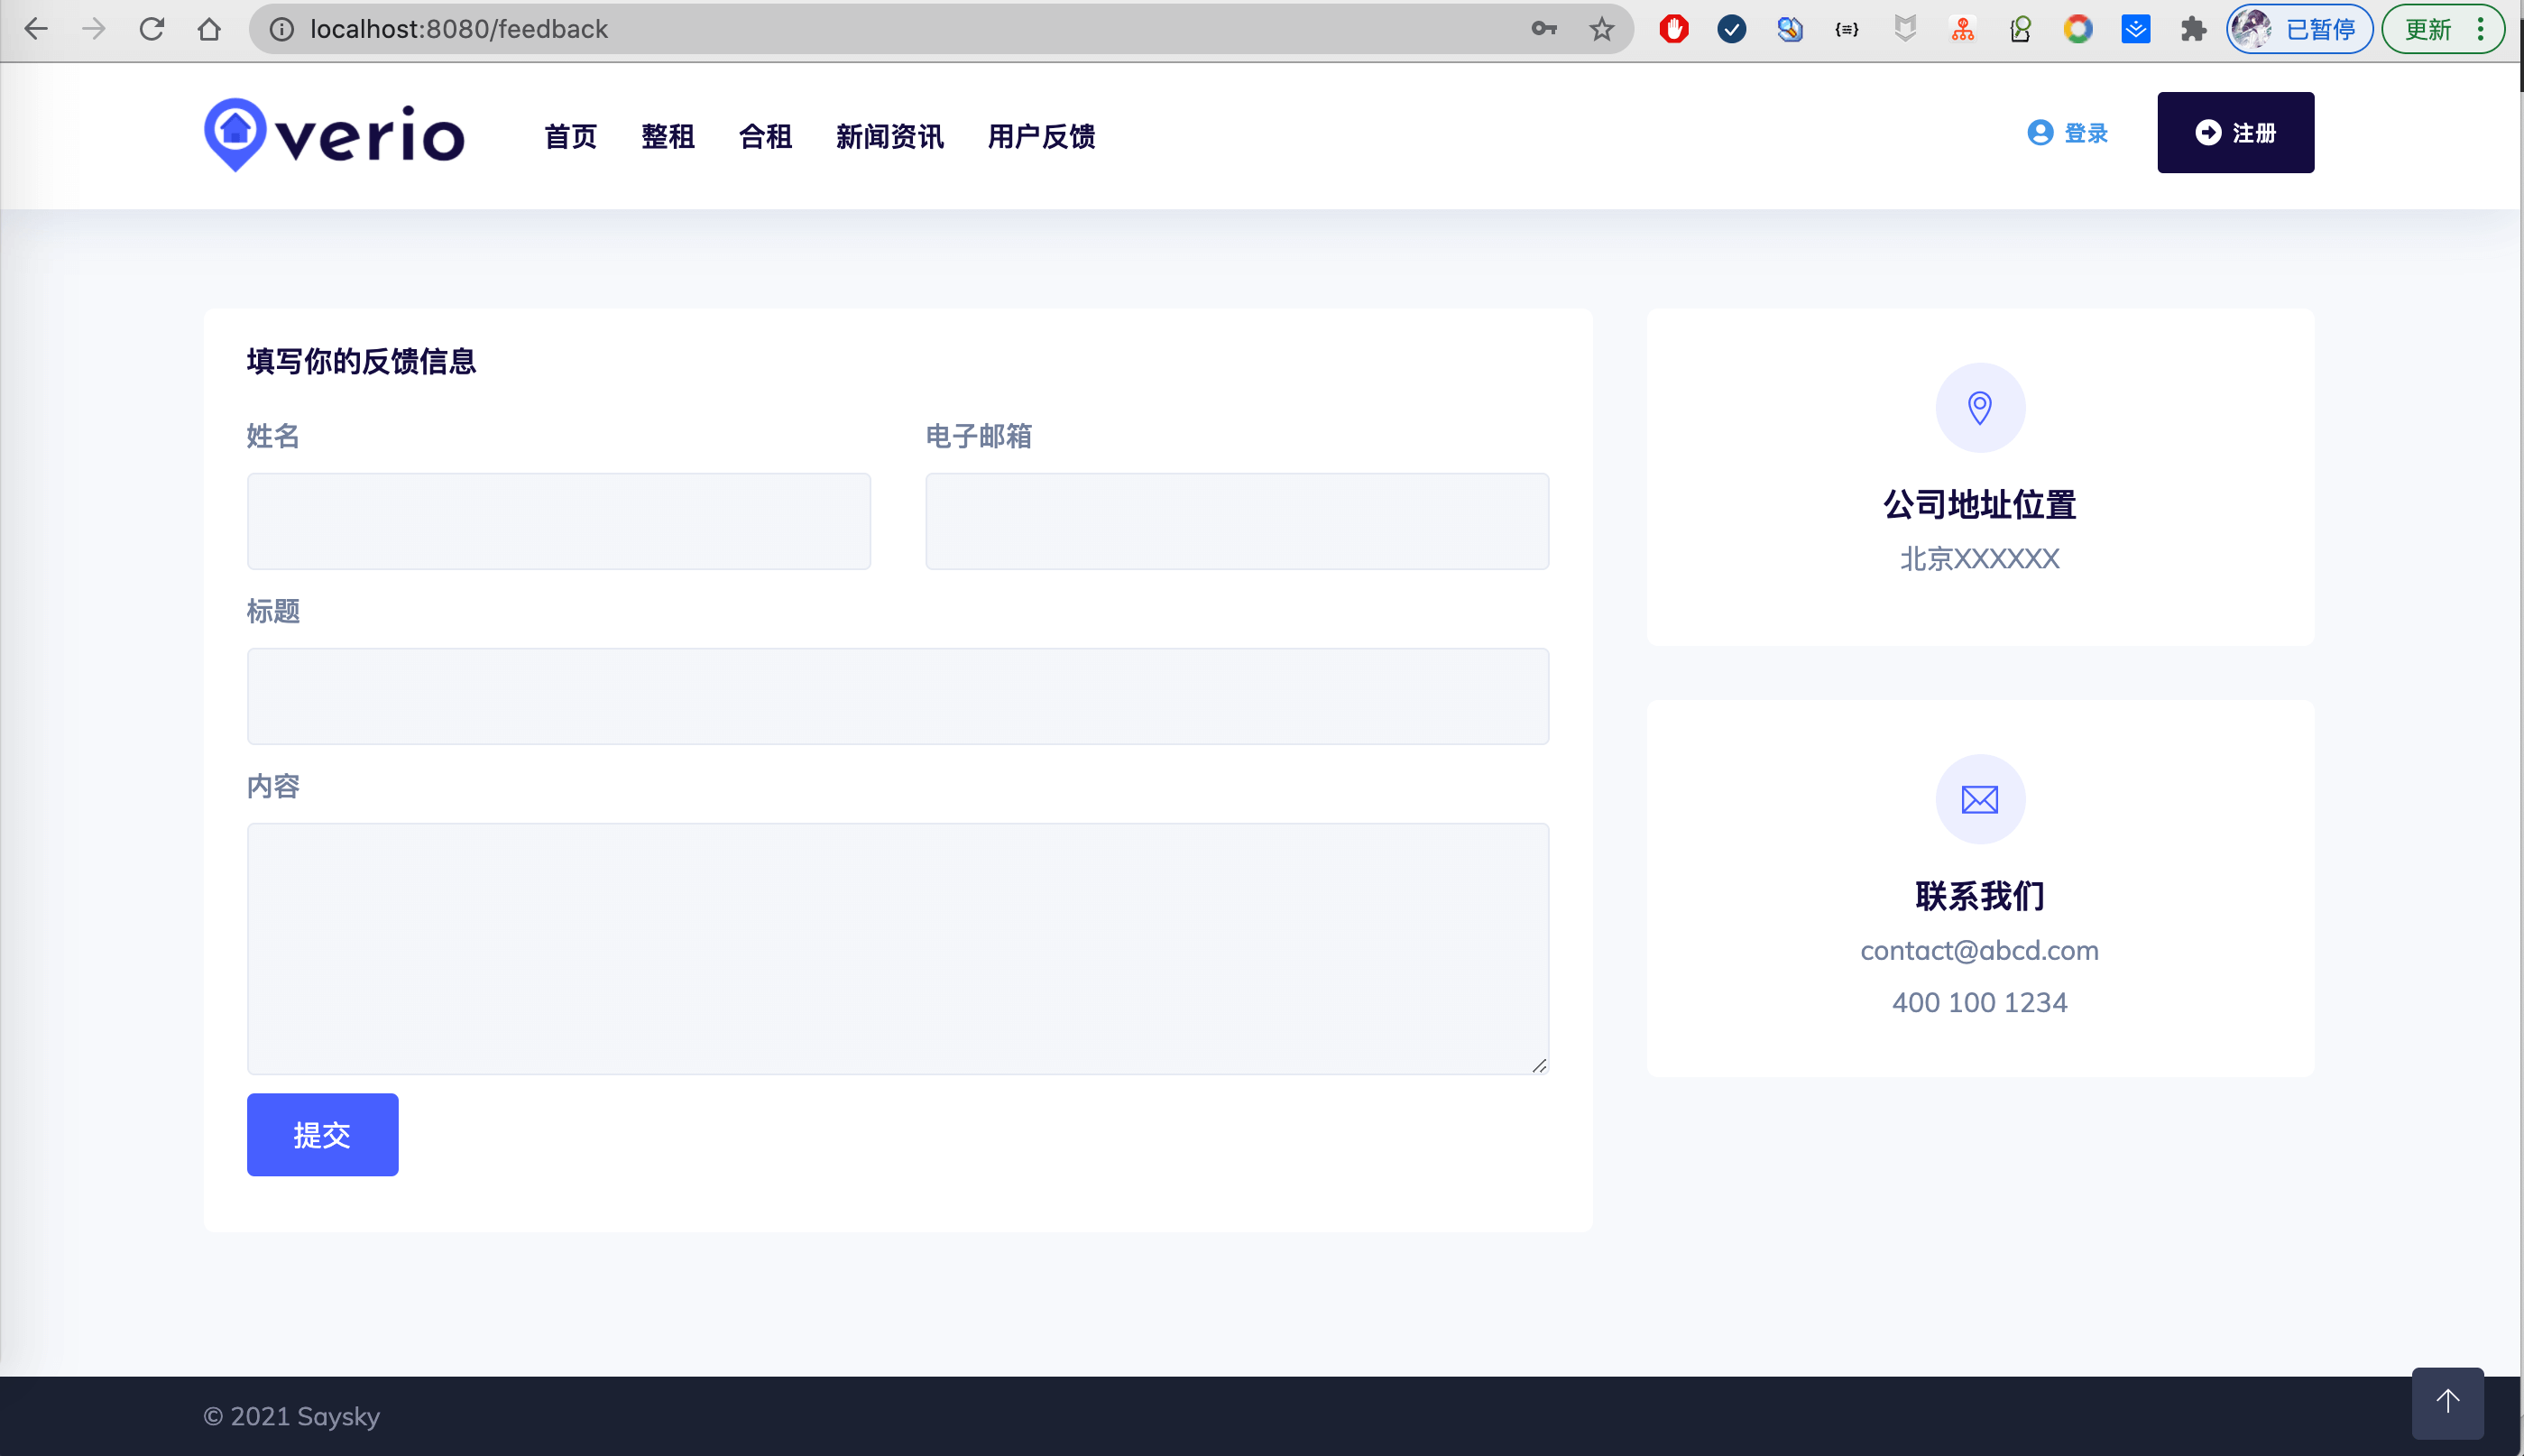Go to browser home page
Screen dimensions: 2524x1456
(209, 29)
